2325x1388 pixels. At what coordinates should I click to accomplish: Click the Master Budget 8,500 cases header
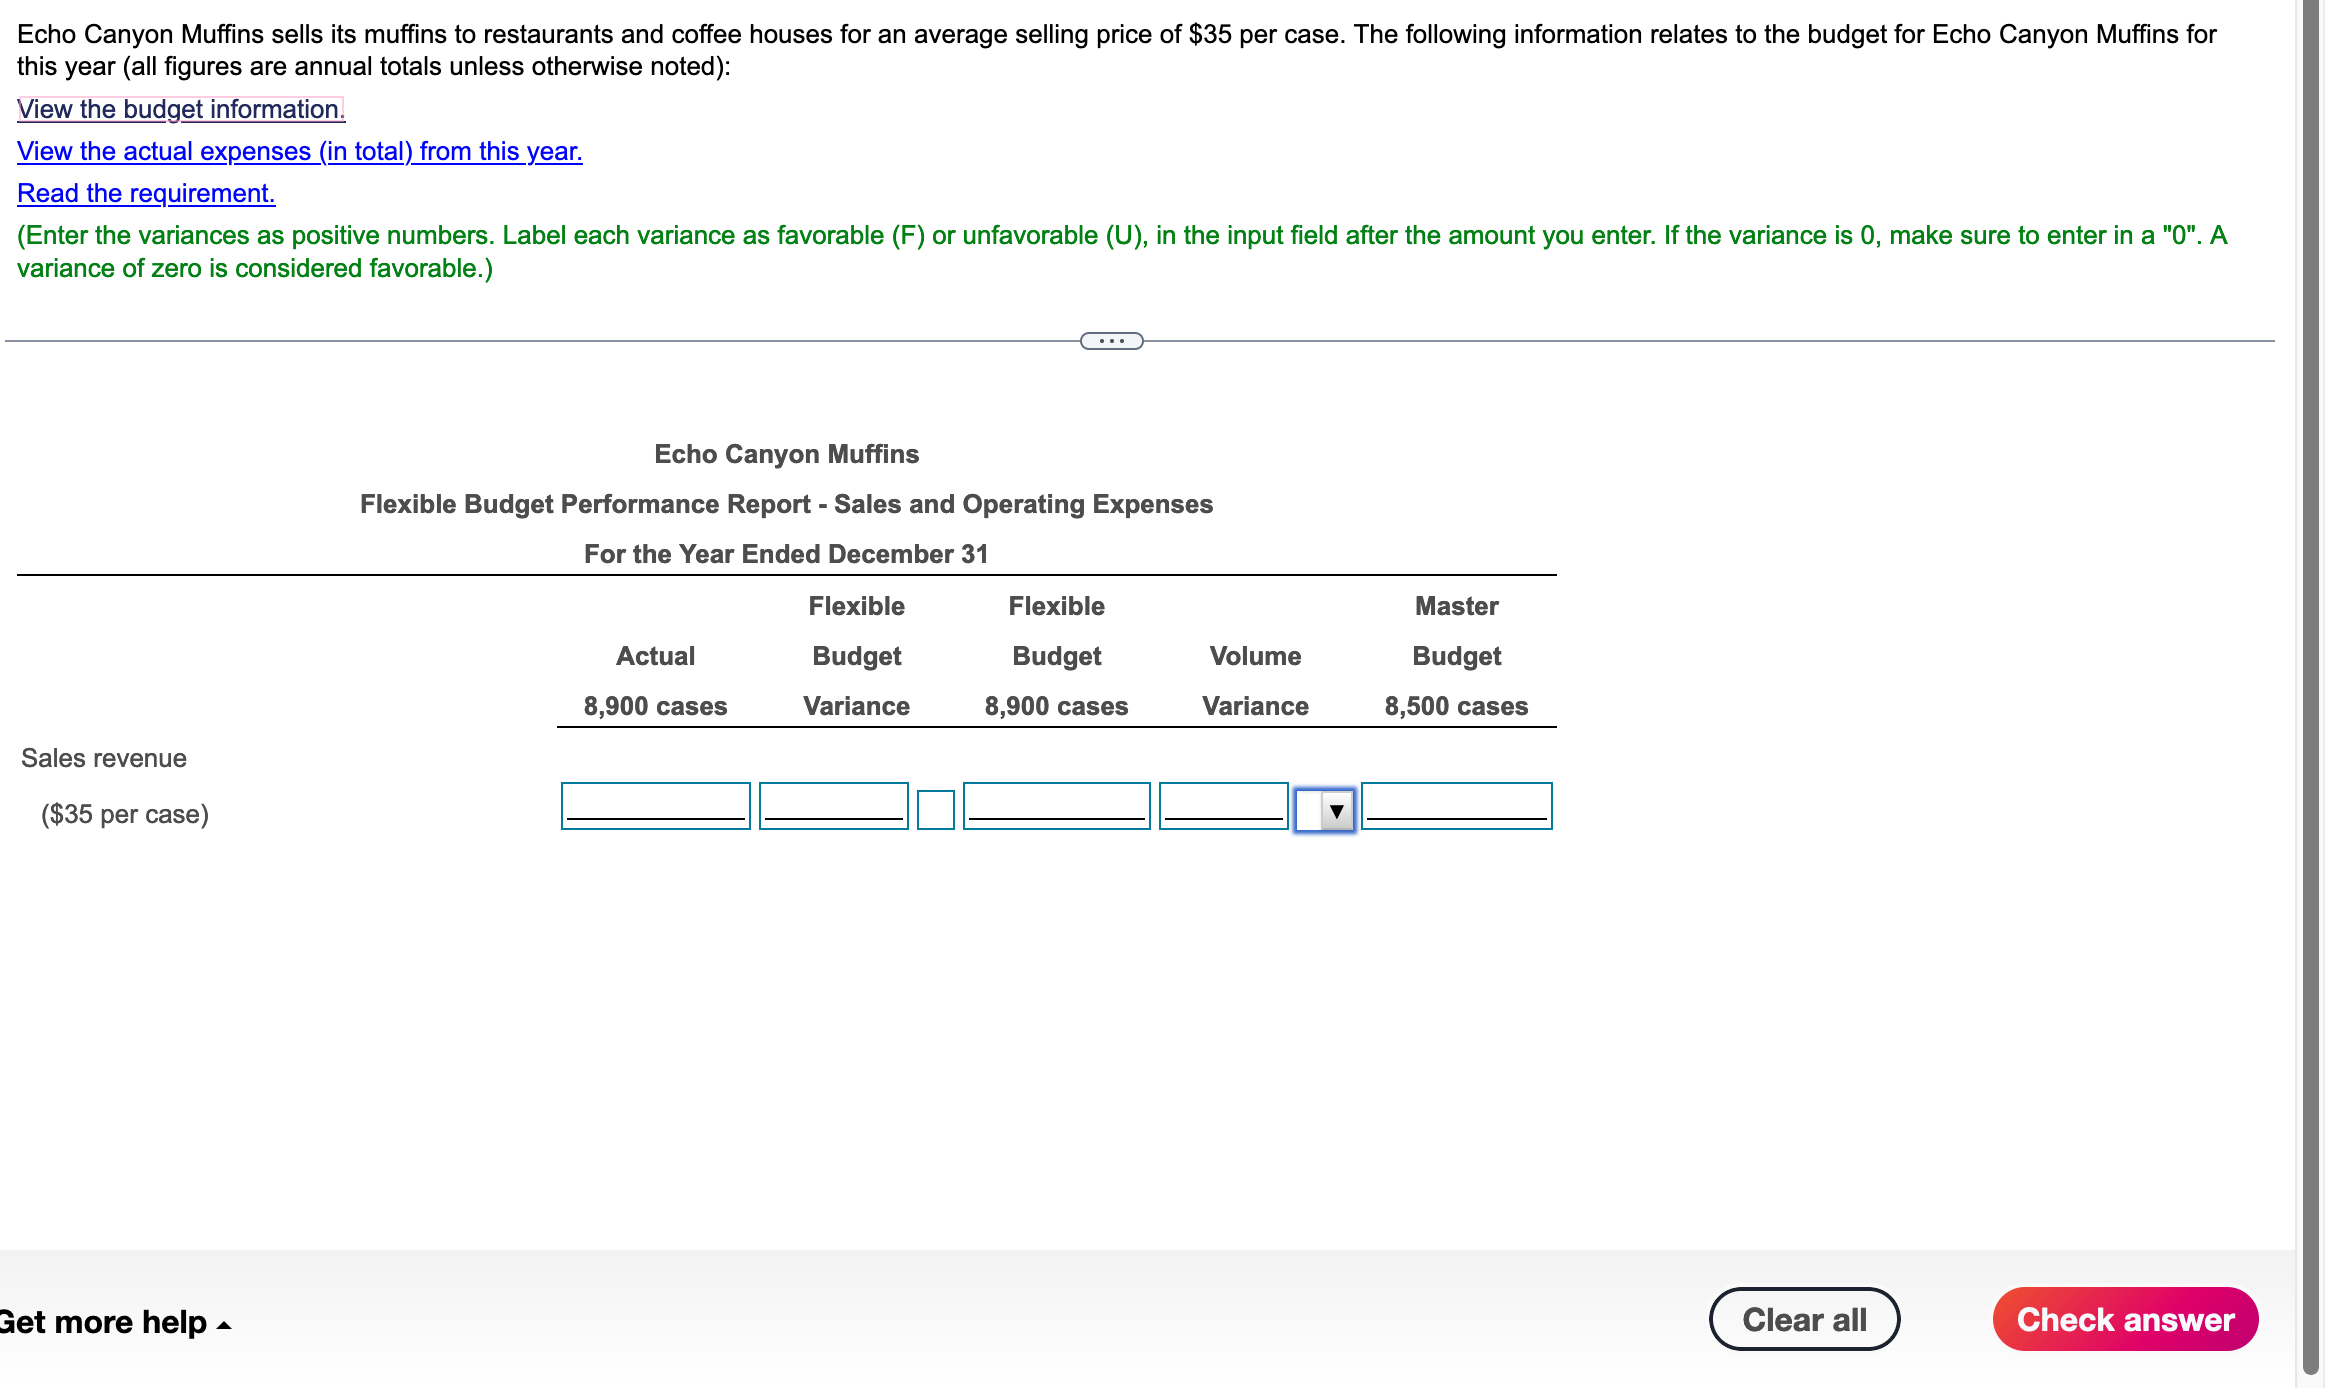1456,656
